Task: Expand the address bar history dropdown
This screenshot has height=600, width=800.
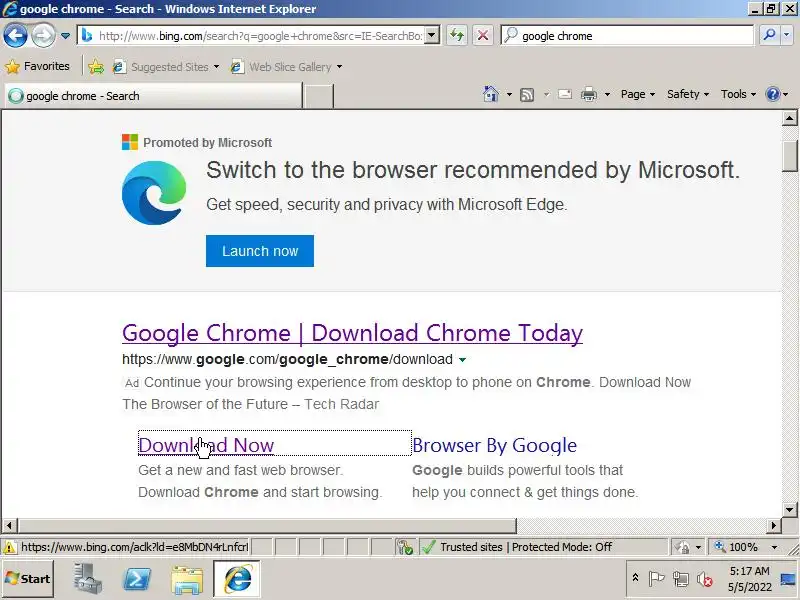Action: pyautogui.click(x=432, y=36)
